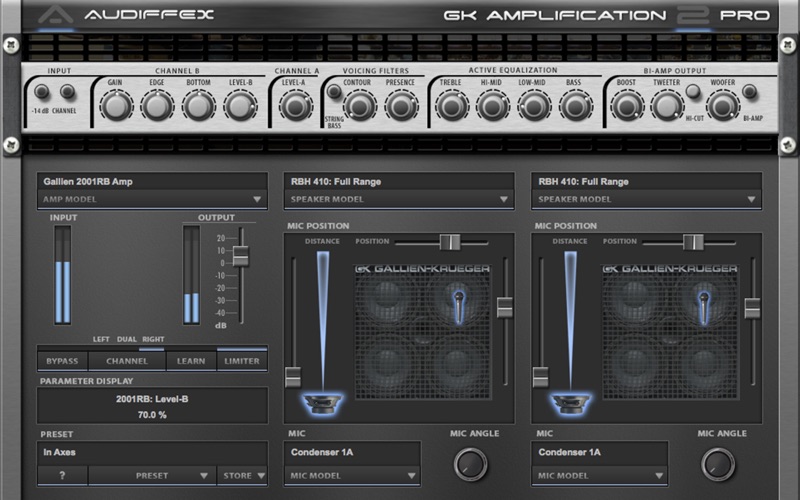The height and width of the screenshot is (500, 800).
Task: Click the microphone on right cabinet
Action: coord(704,309)
